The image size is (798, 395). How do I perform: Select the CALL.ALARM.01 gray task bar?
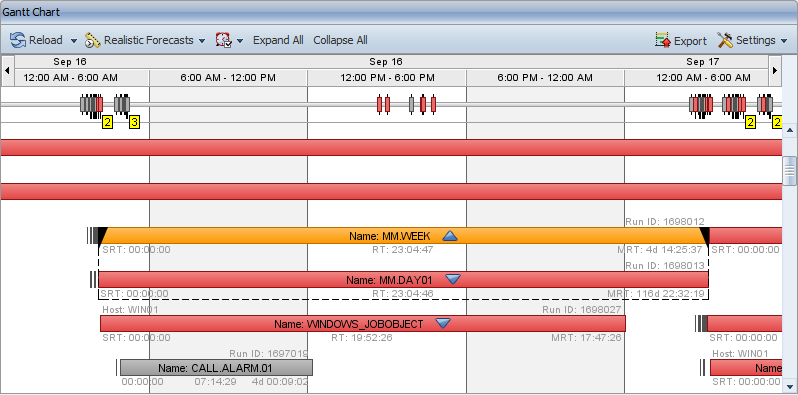pyautogui.click(x=216, y=368)
